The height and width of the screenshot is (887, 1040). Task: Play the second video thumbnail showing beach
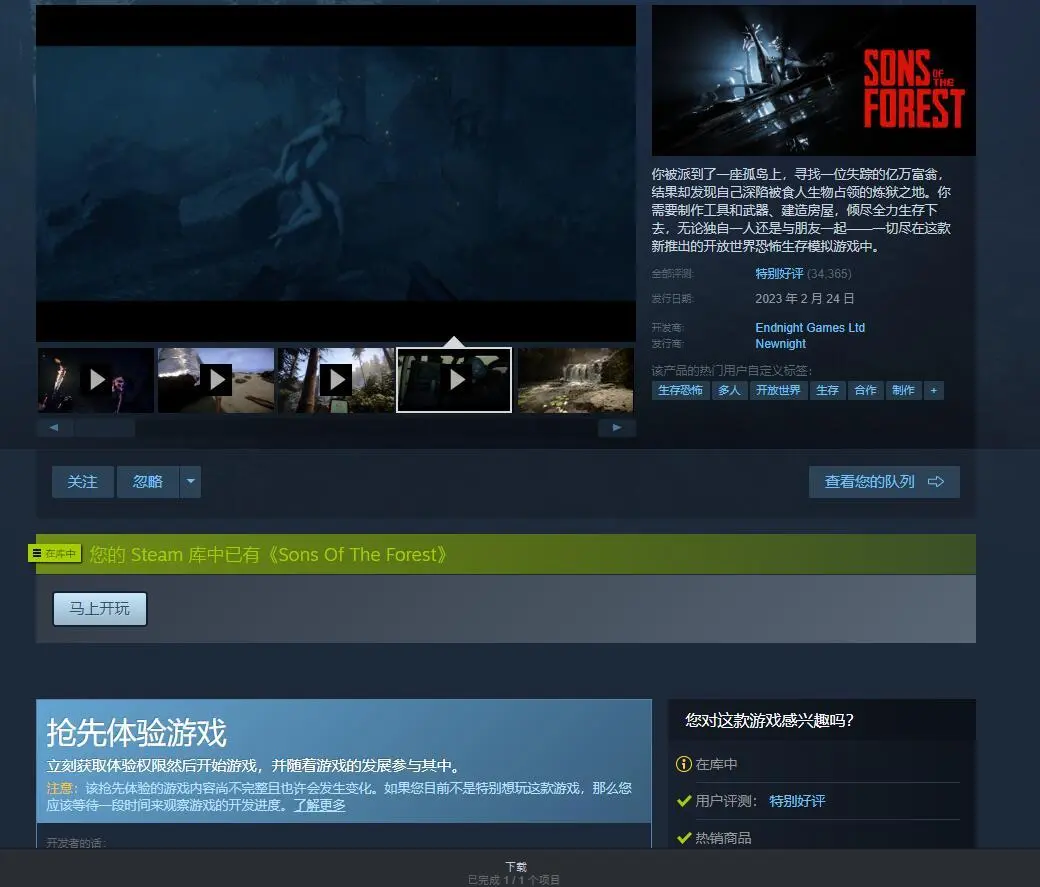pos(216,380)
